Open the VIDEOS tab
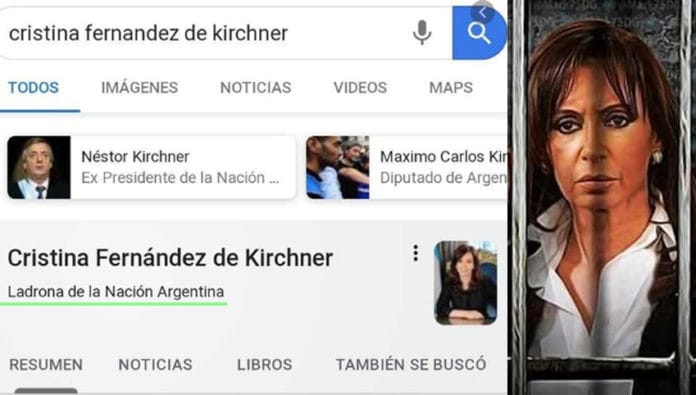This screenshot has height=395, width=696. tap(360, 87)
